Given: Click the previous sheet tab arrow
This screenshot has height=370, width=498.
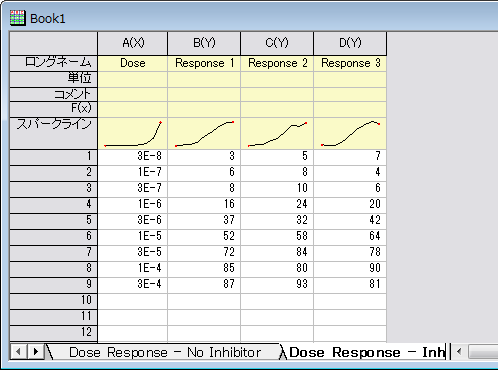Looking at the screenshot, I should coord(18,351).
